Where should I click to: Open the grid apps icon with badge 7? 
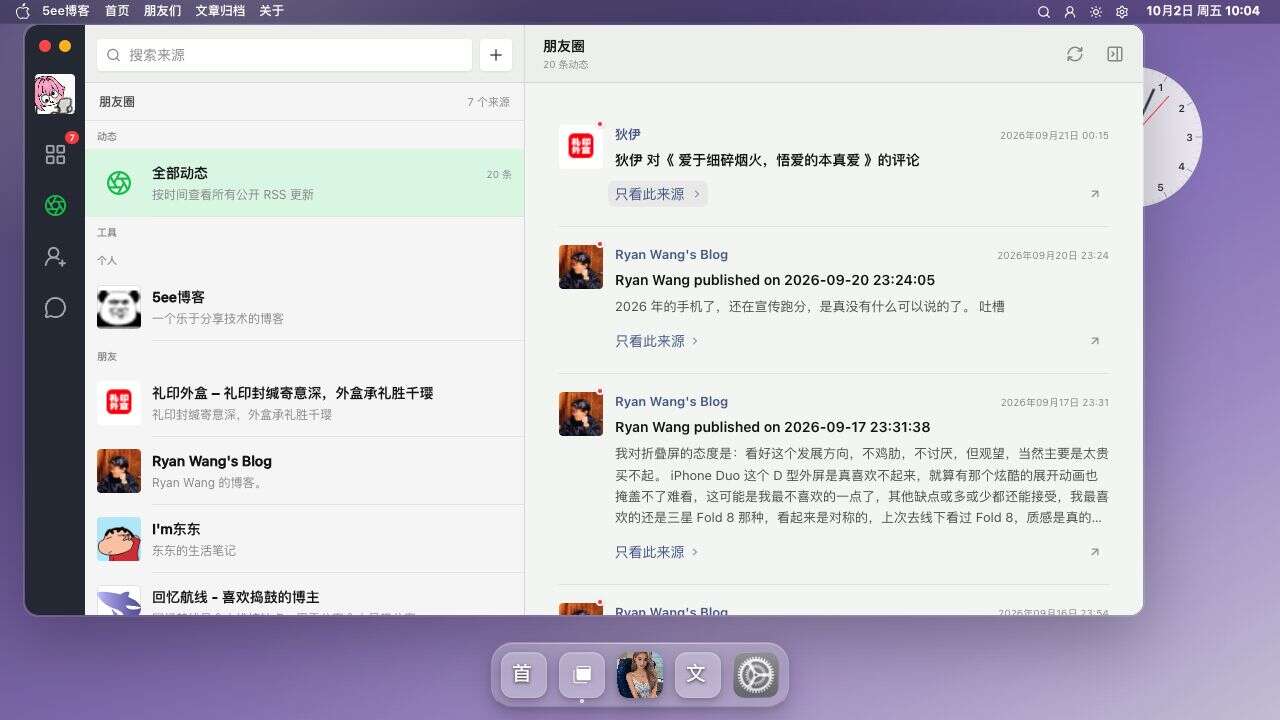click(x=55, y=154)
